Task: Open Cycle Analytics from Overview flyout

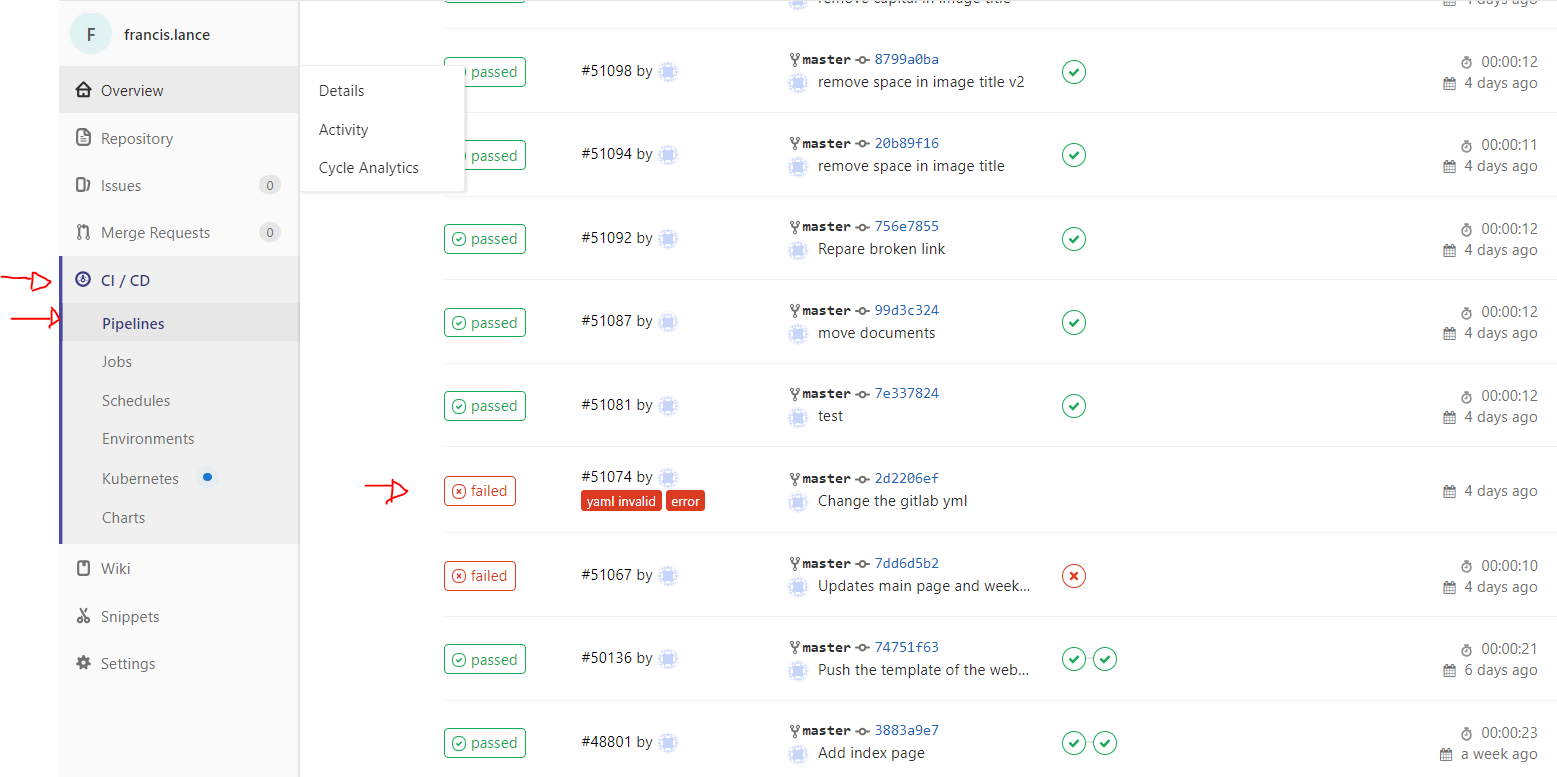Action: point(368,168)
